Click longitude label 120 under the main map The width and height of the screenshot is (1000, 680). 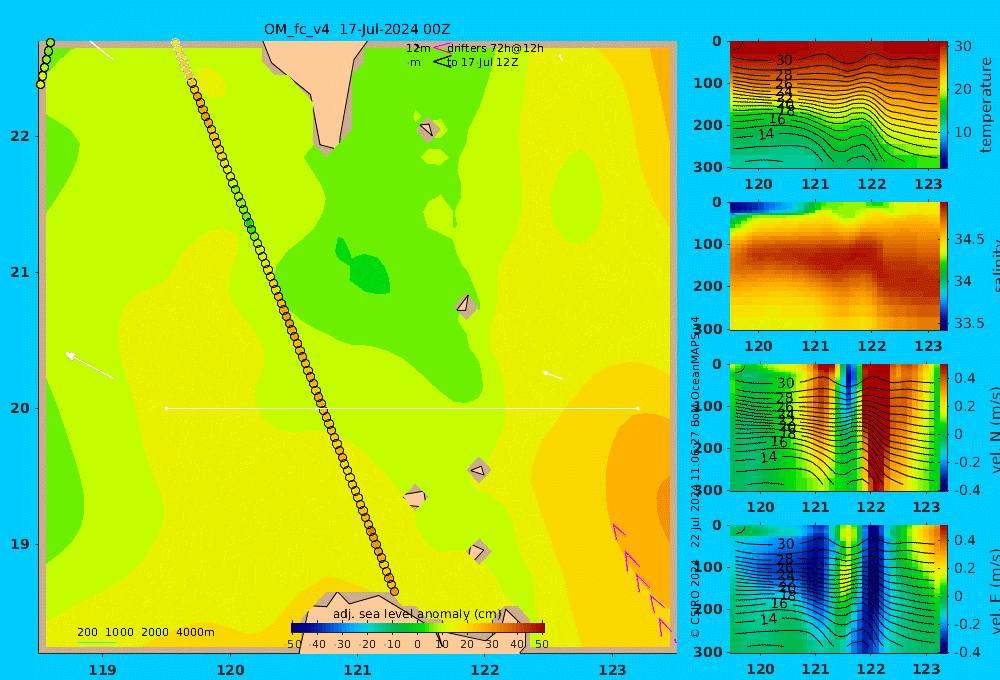230,670
